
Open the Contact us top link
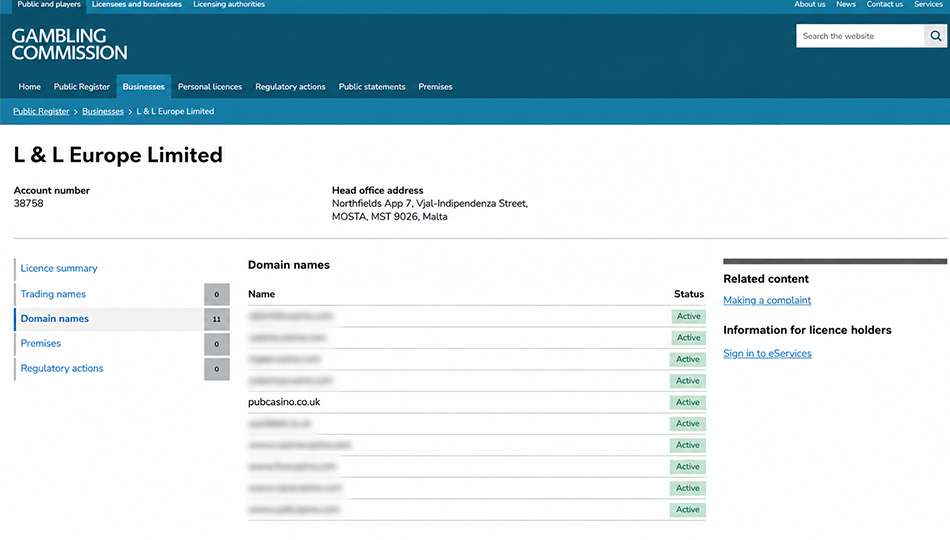(885, 4)
